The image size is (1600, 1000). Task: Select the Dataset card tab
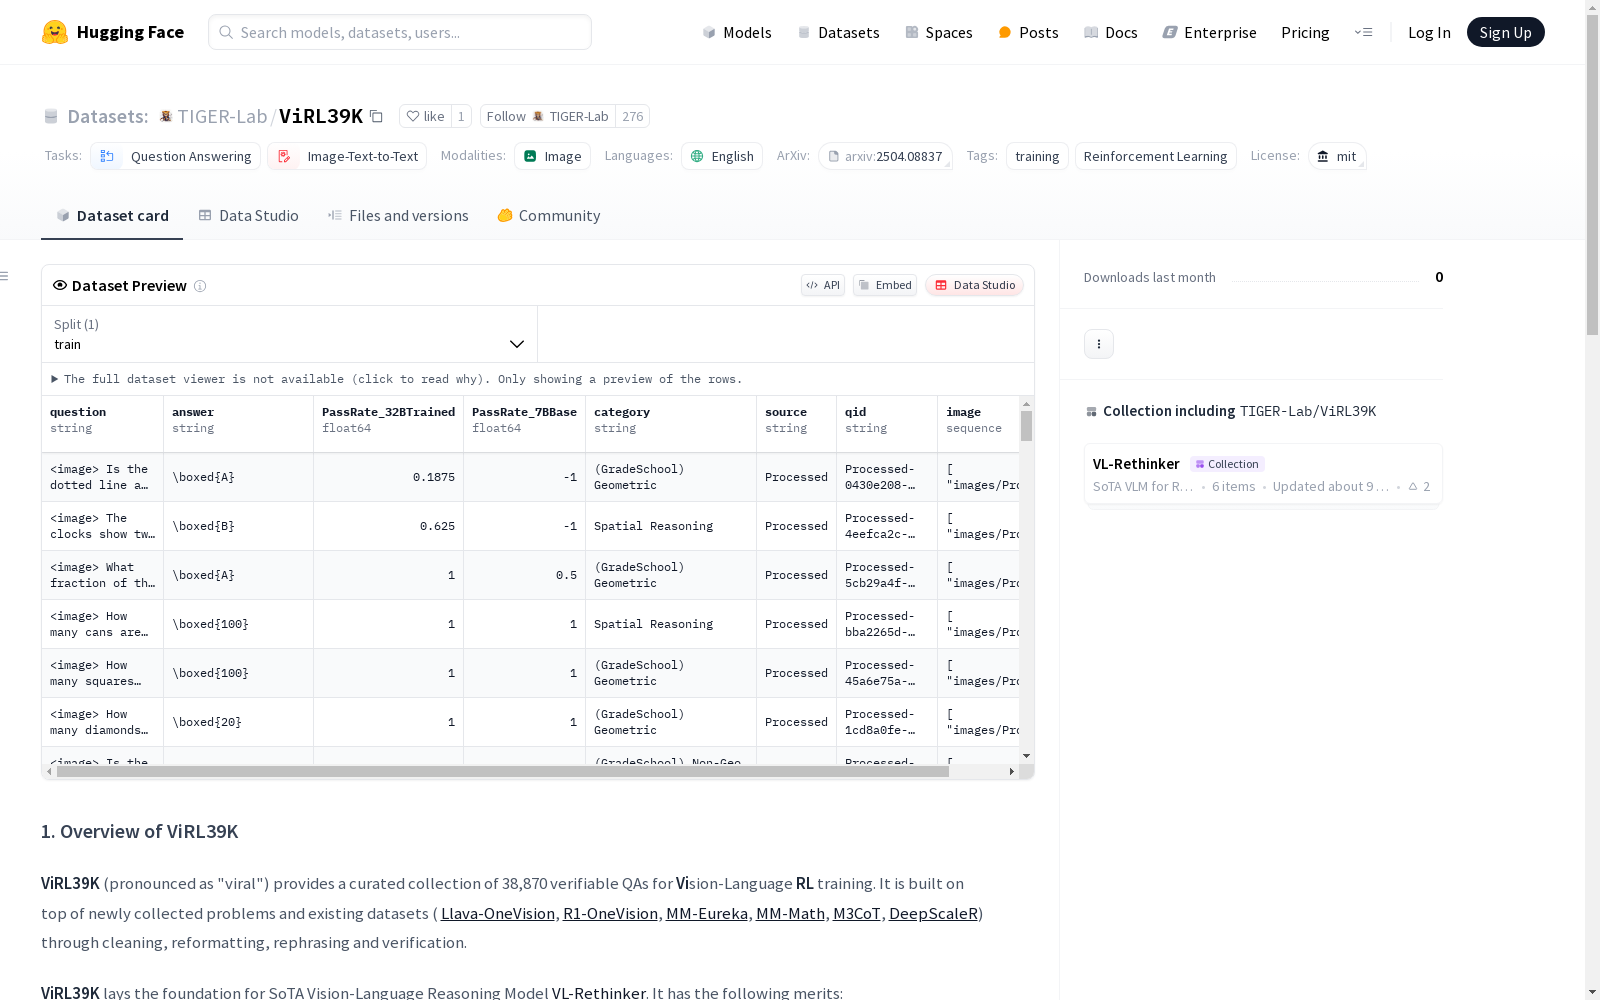click(x=112, y=216)
